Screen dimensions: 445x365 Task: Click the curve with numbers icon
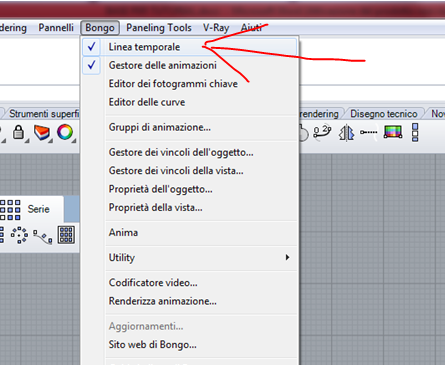tap(322, 133)
